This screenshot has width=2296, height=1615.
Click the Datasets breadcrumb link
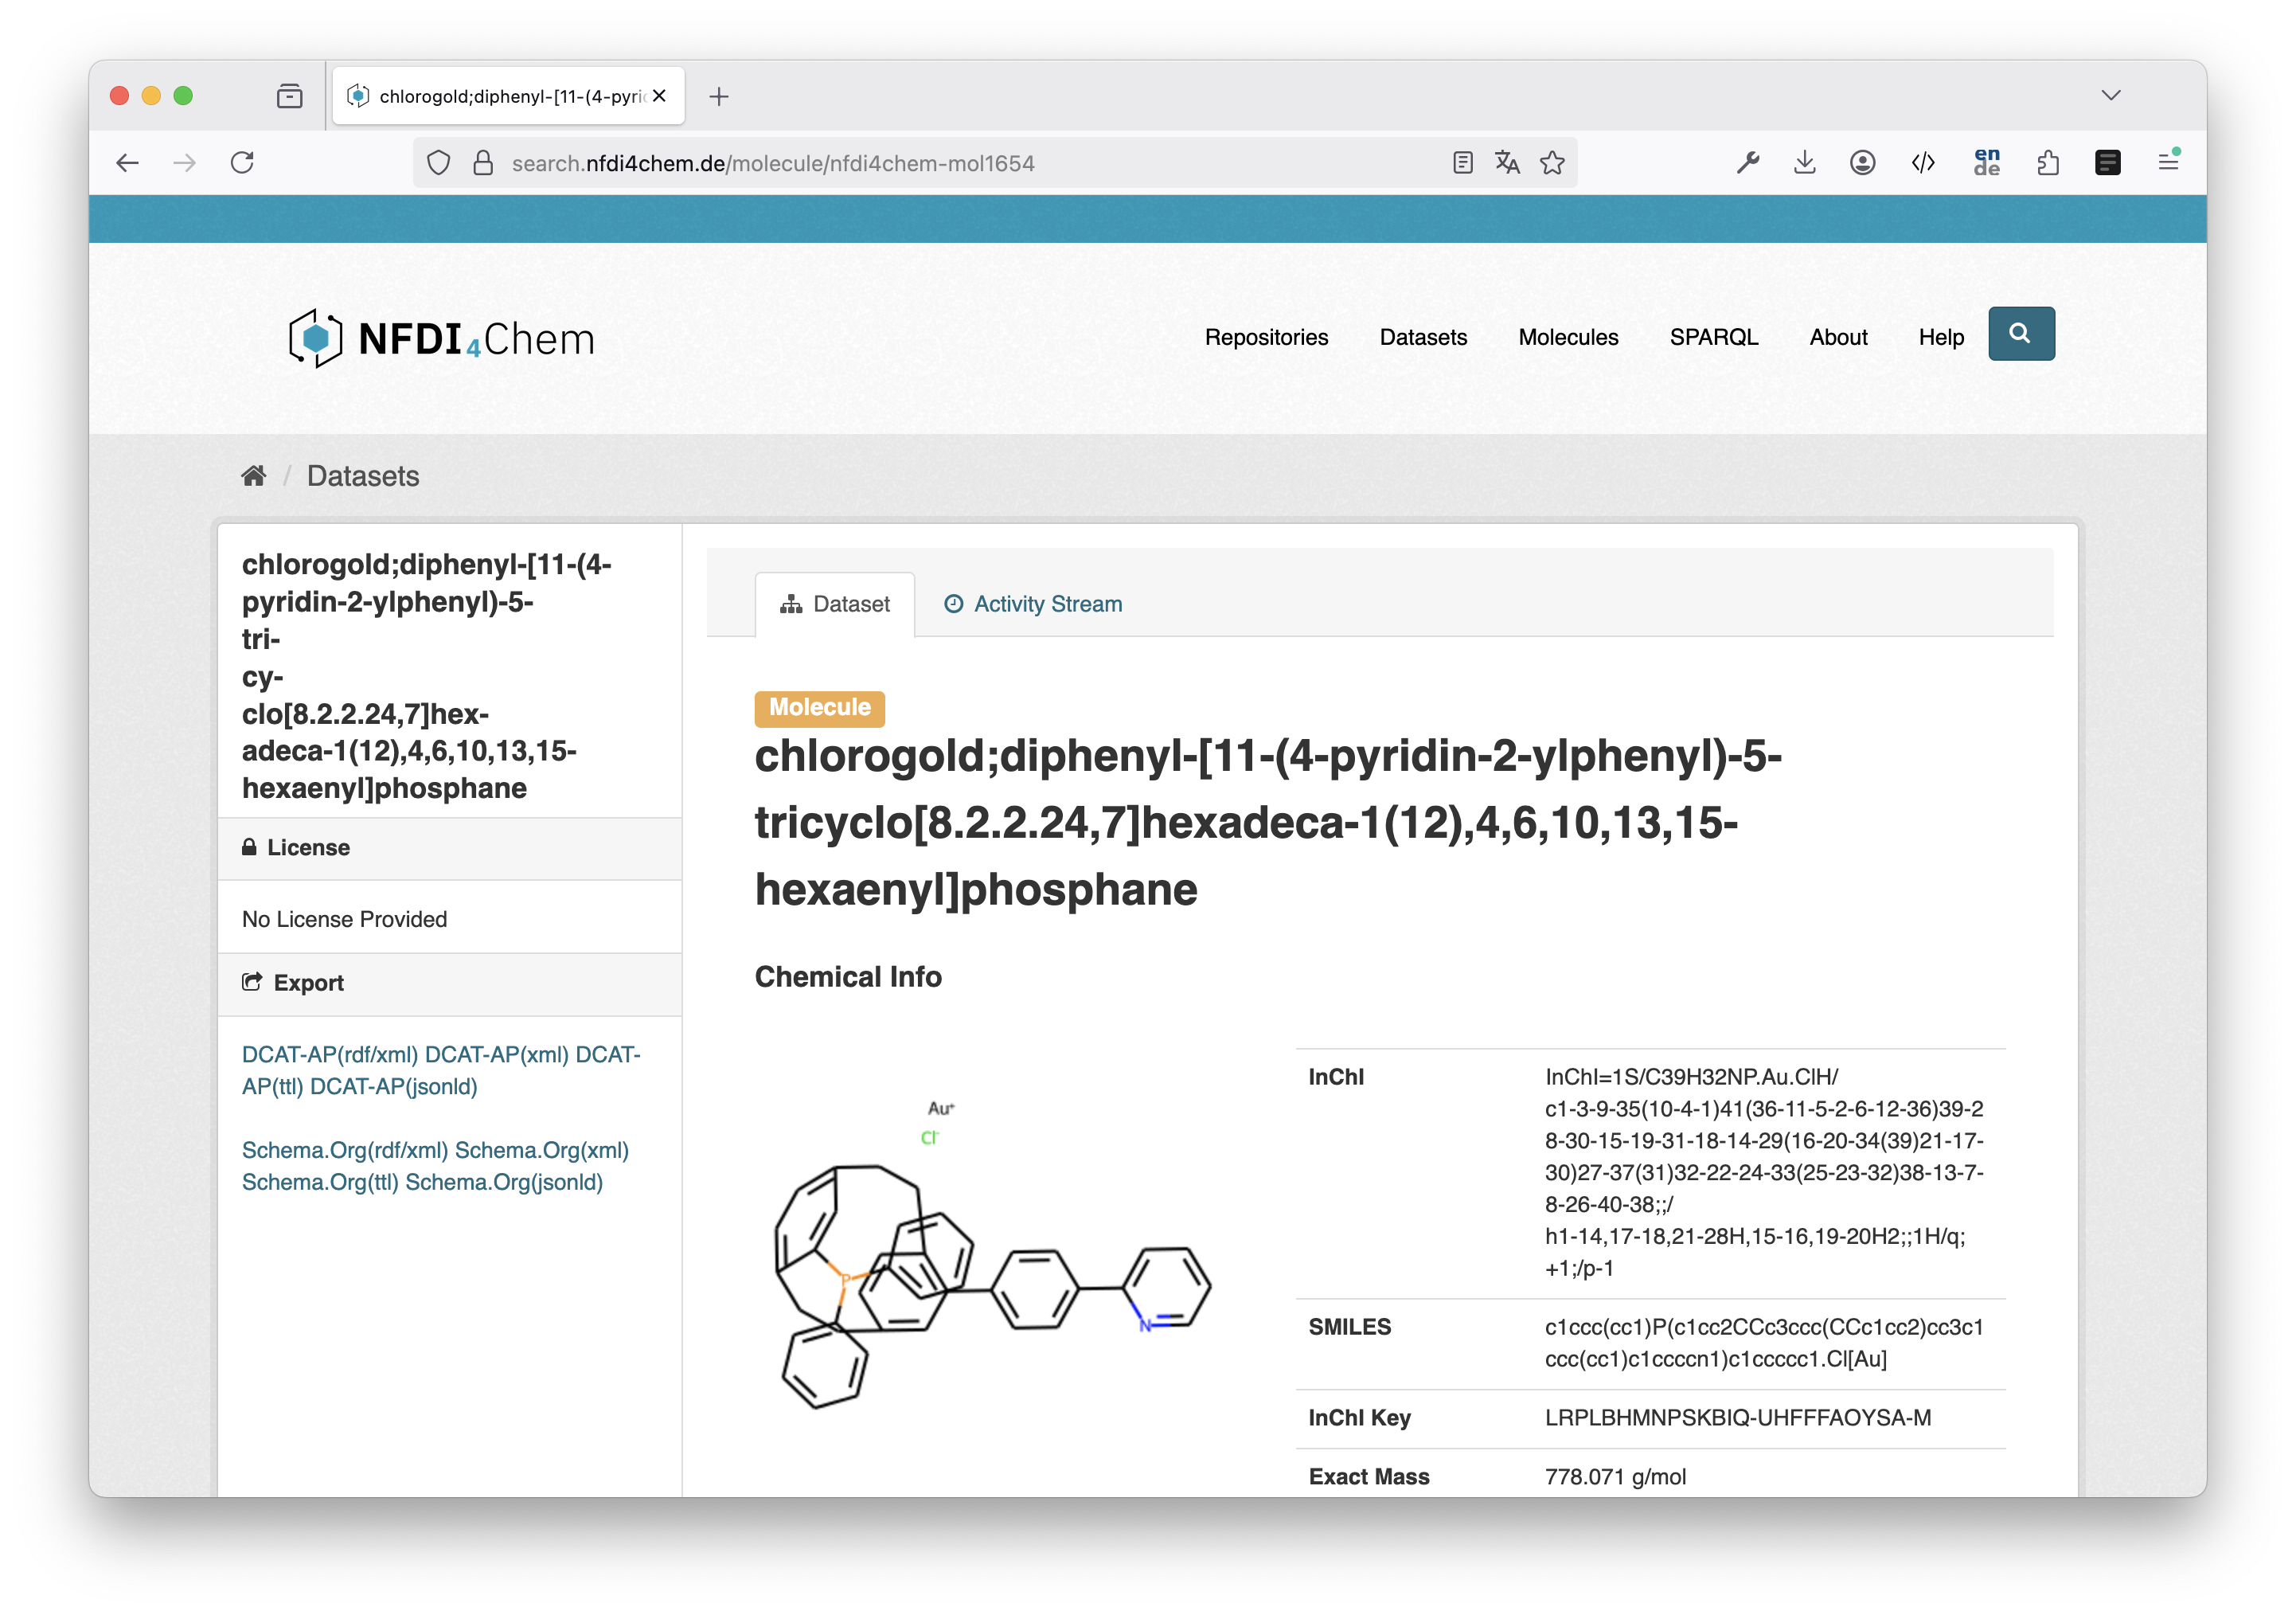[x=363, y=476]
